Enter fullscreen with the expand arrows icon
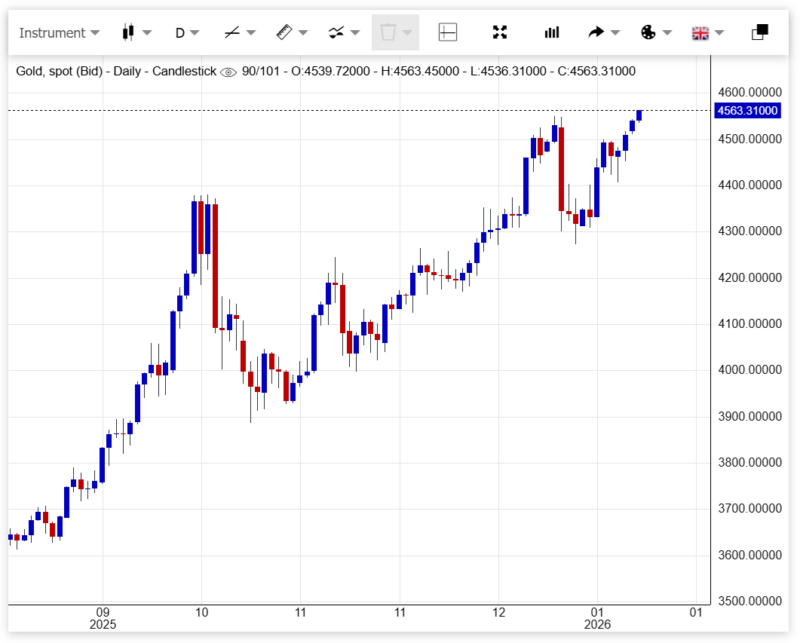 (x=500, y=32)
